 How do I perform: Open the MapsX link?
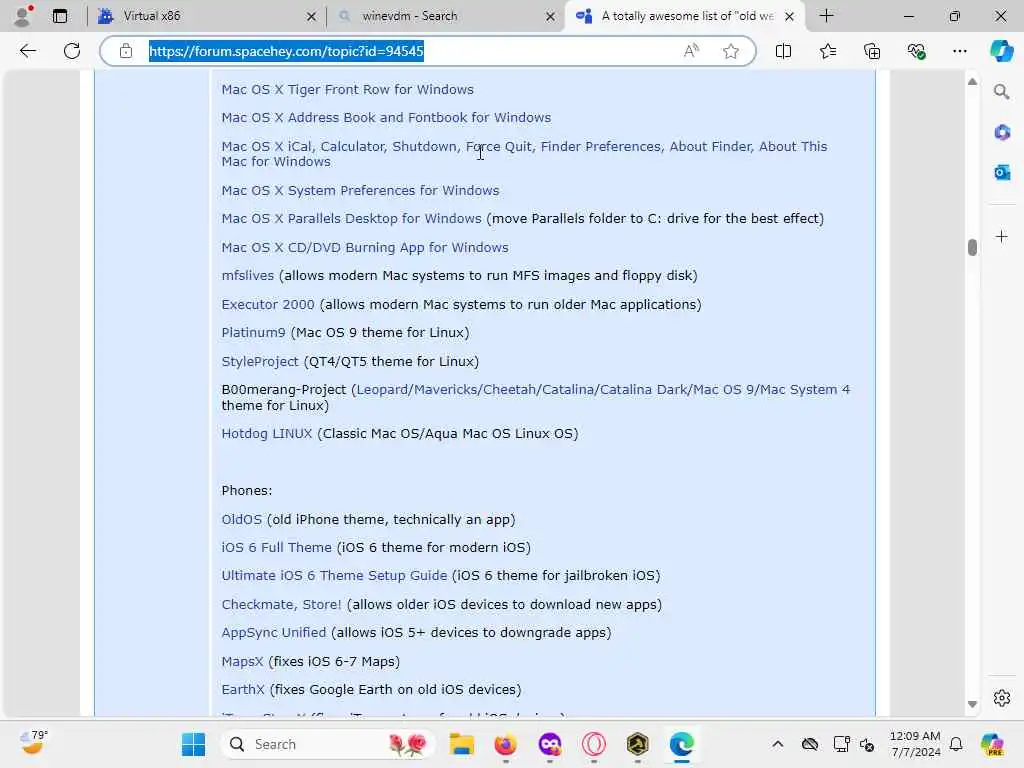point(242,662)
